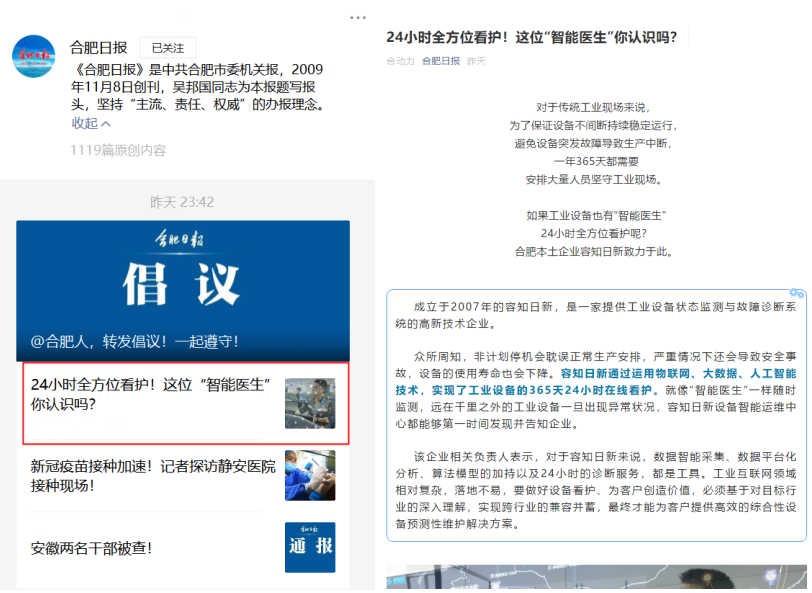Screen dimensions: 812x593
Task: Open the 1119篇原创内容 original articles list
Action: [118, 150]
